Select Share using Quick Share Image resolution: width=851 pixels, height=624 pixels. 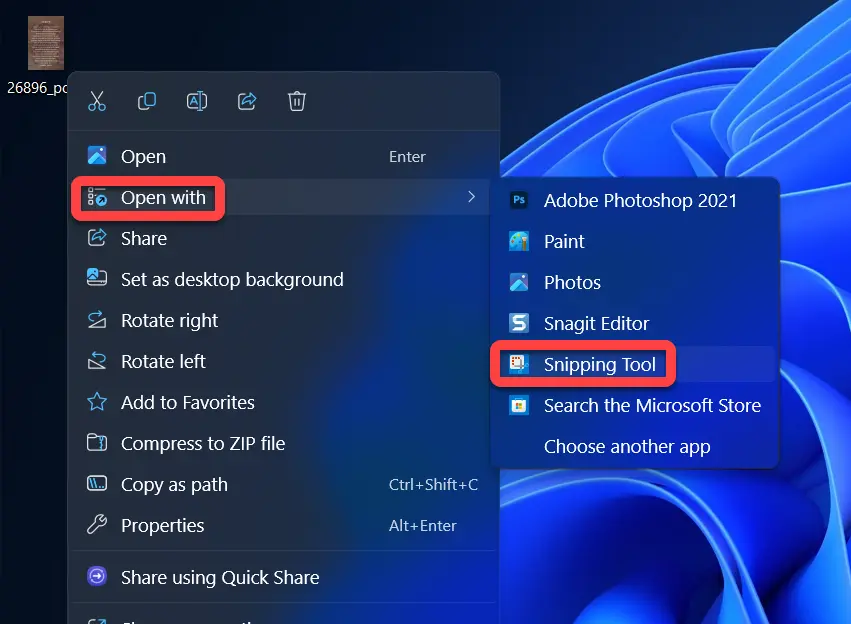pyautogui.click(x=283, y=577)
